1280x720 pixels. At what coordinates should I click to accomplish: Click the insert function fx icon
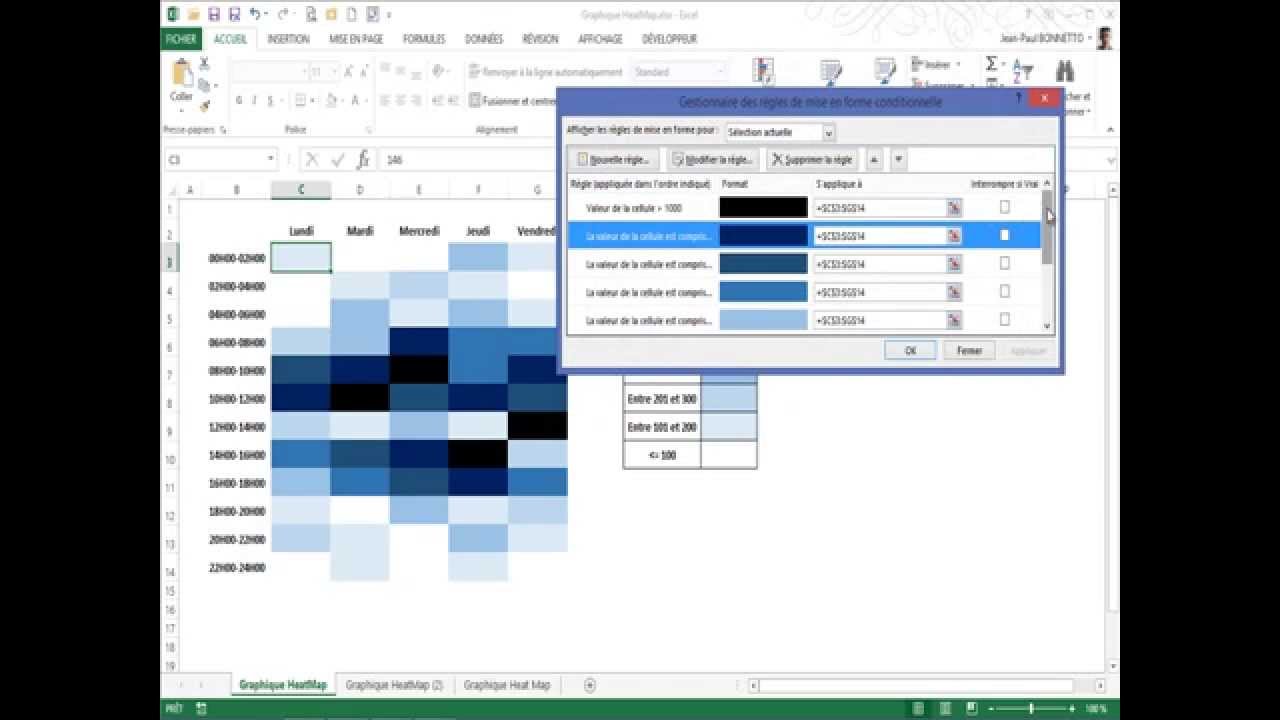[x=363, y=159]
